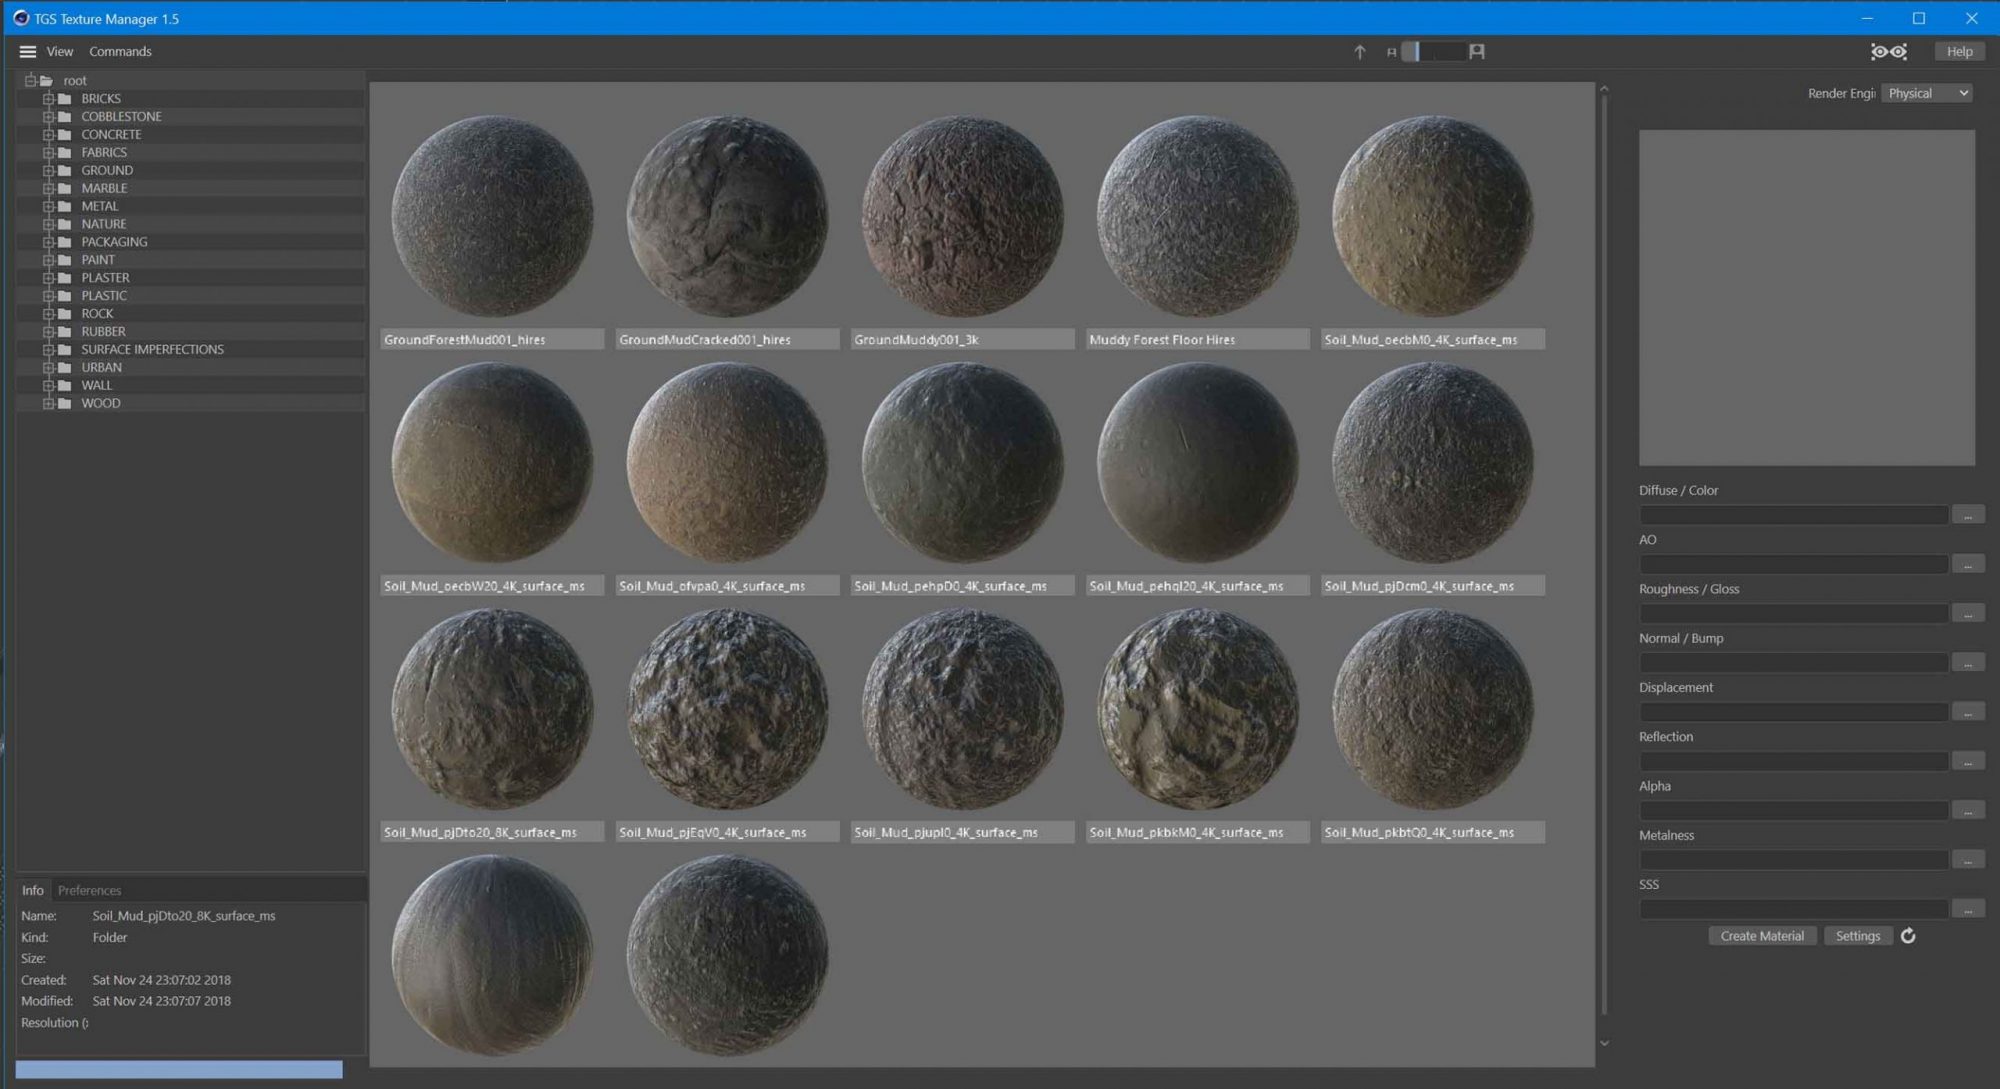The width and height of the screenshot is (2000, 1089).
Task: Browse for a Diffuse / Color texture
Action: [1967, 514]
